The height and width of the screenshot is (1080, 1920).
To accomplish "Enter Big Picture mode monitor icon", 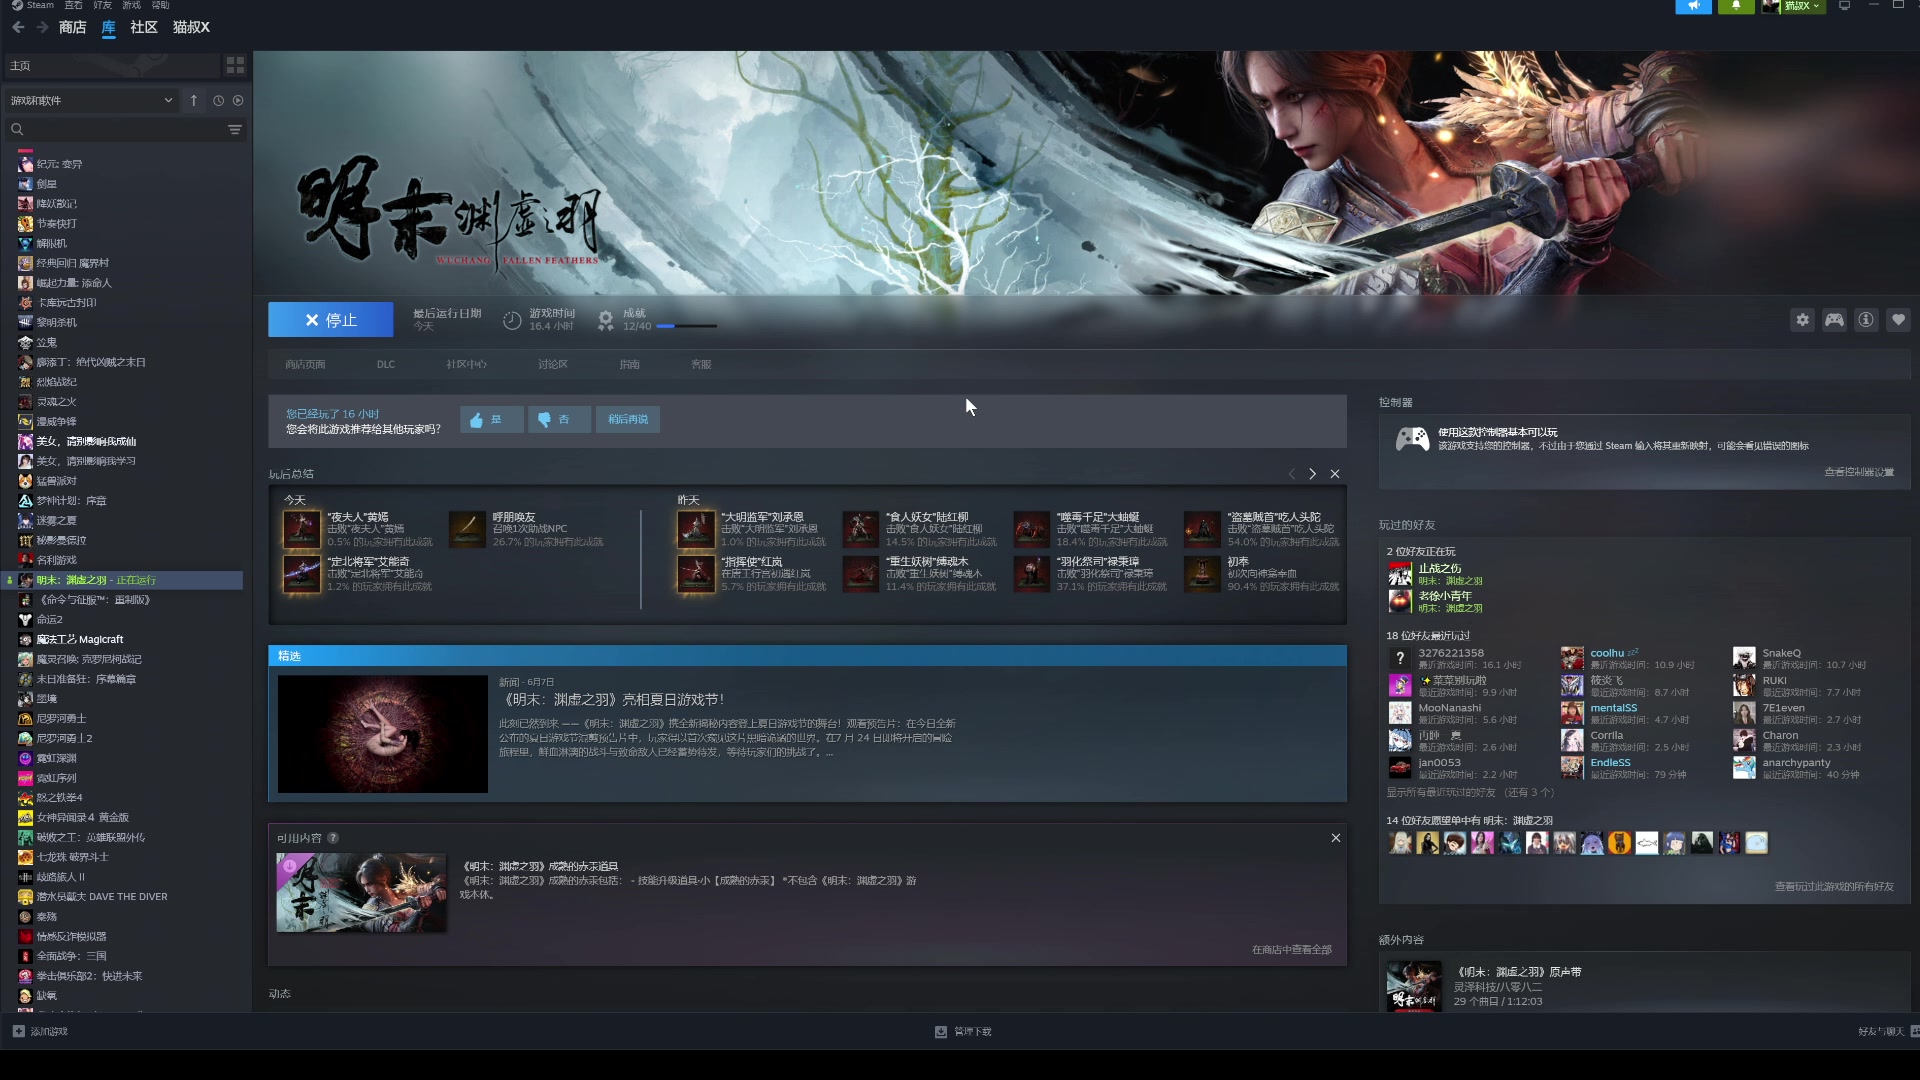I will click(1845, 6).
